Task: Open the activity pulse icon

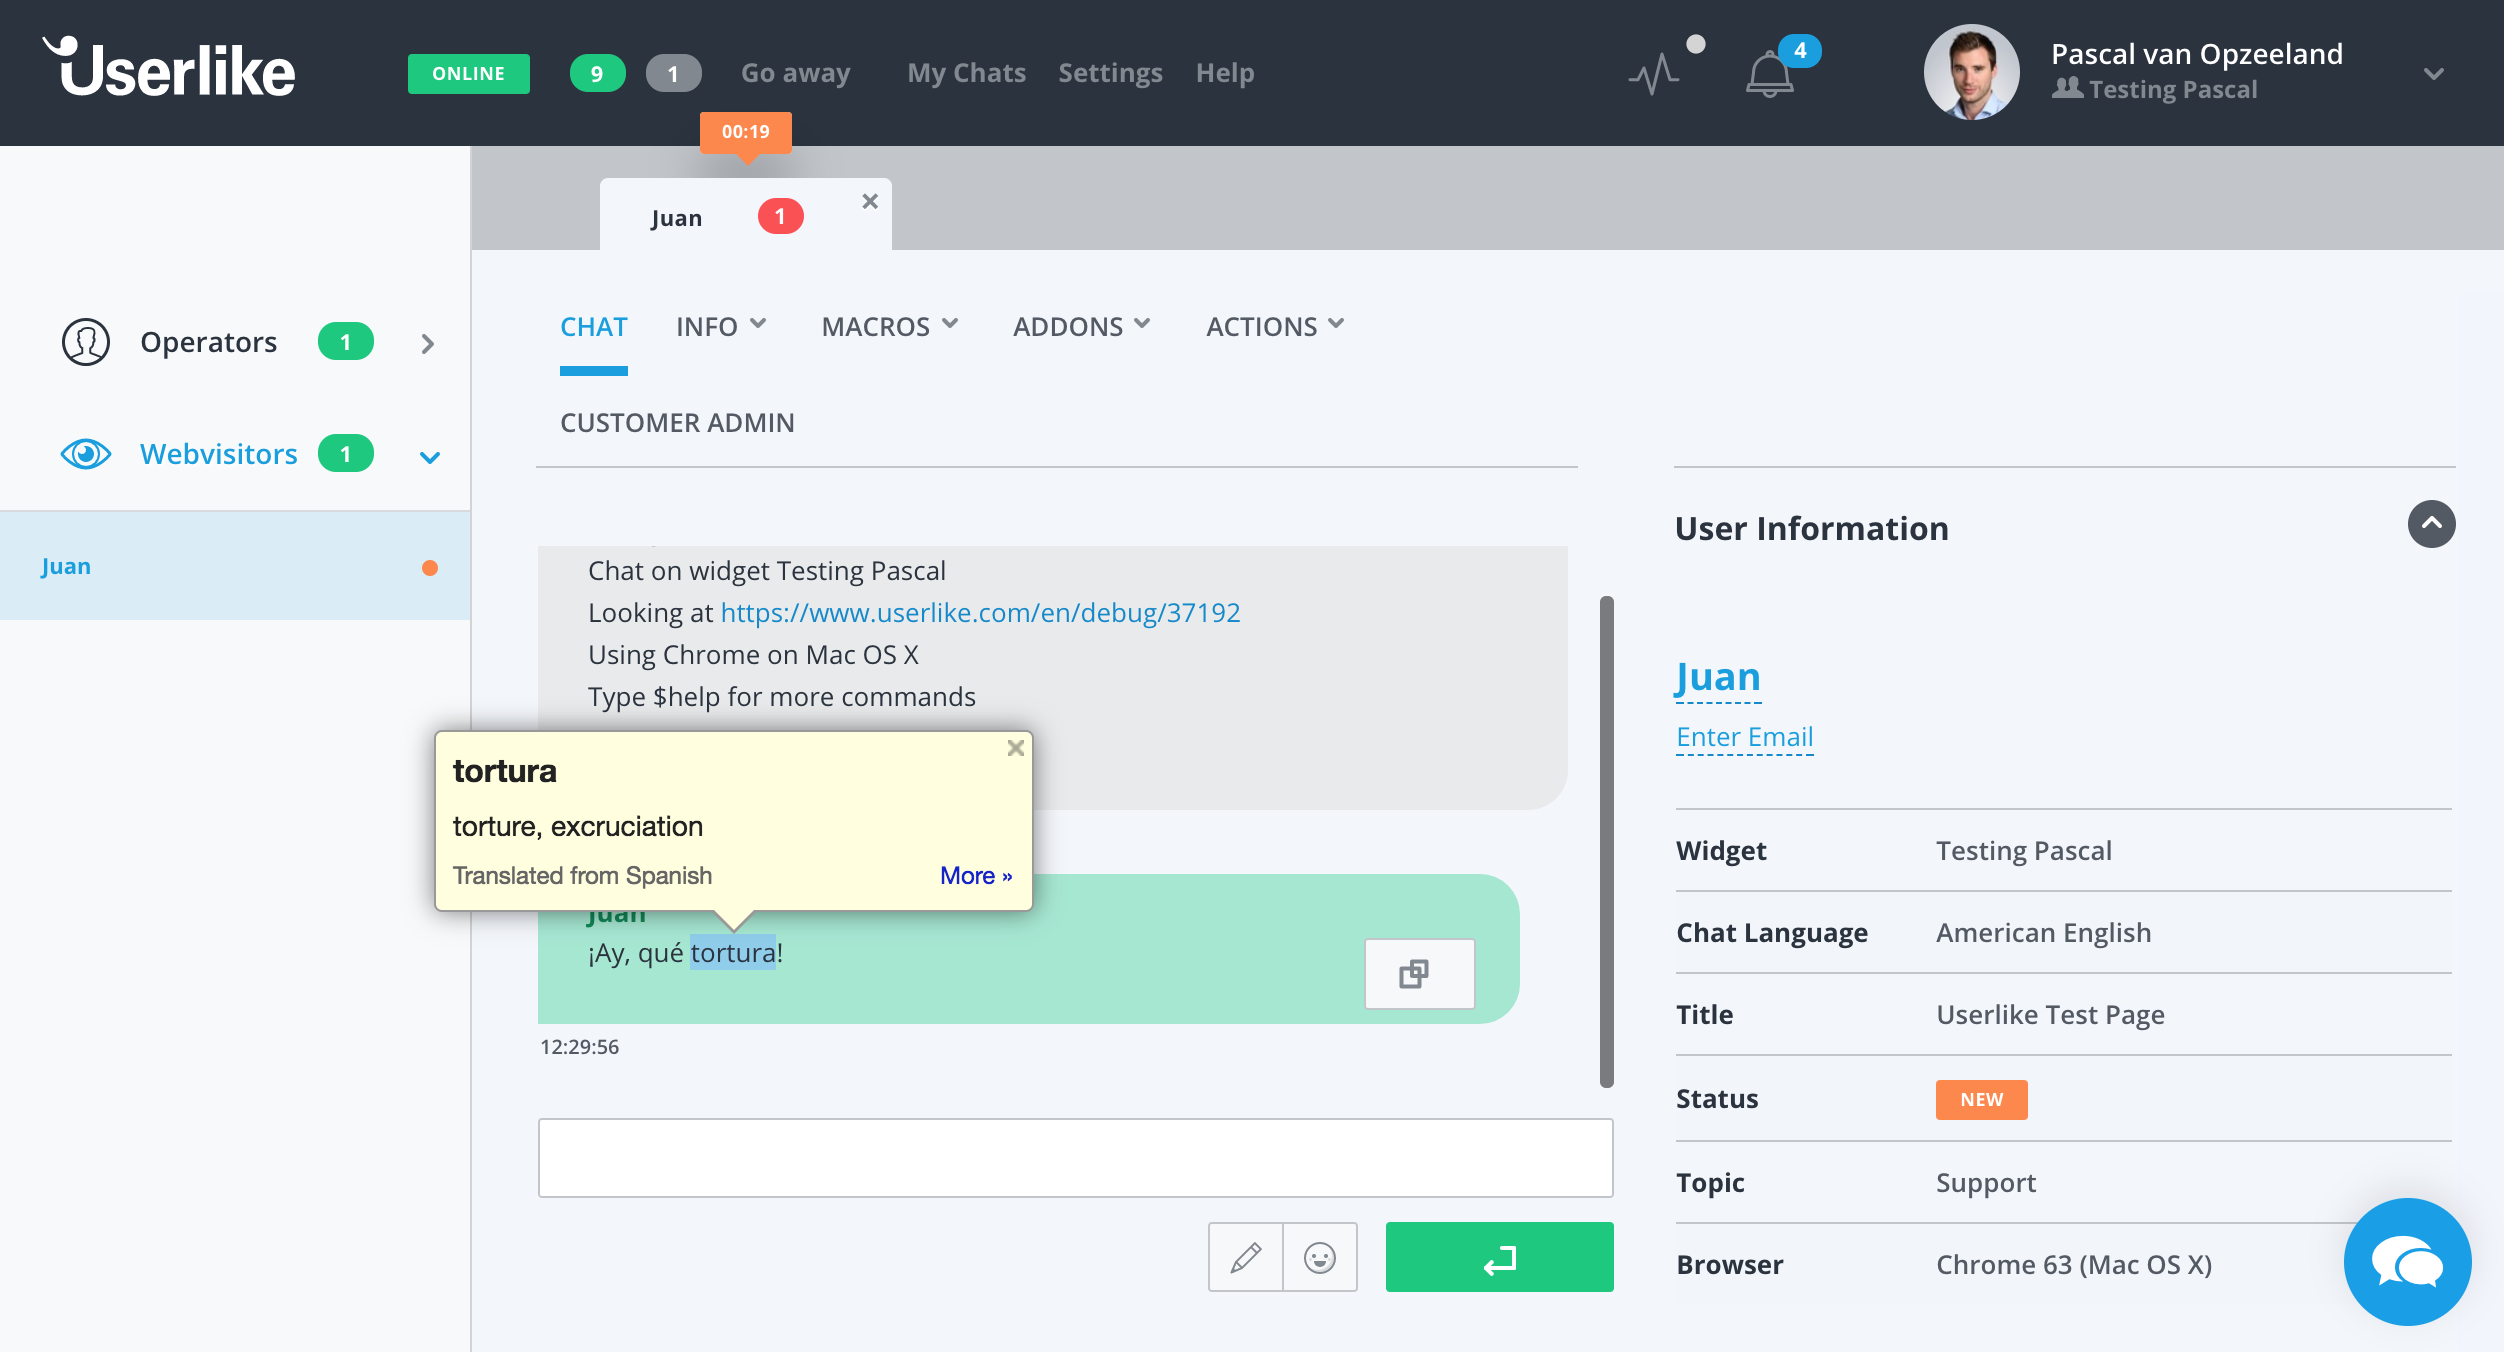Action: tap(1655, 74)
